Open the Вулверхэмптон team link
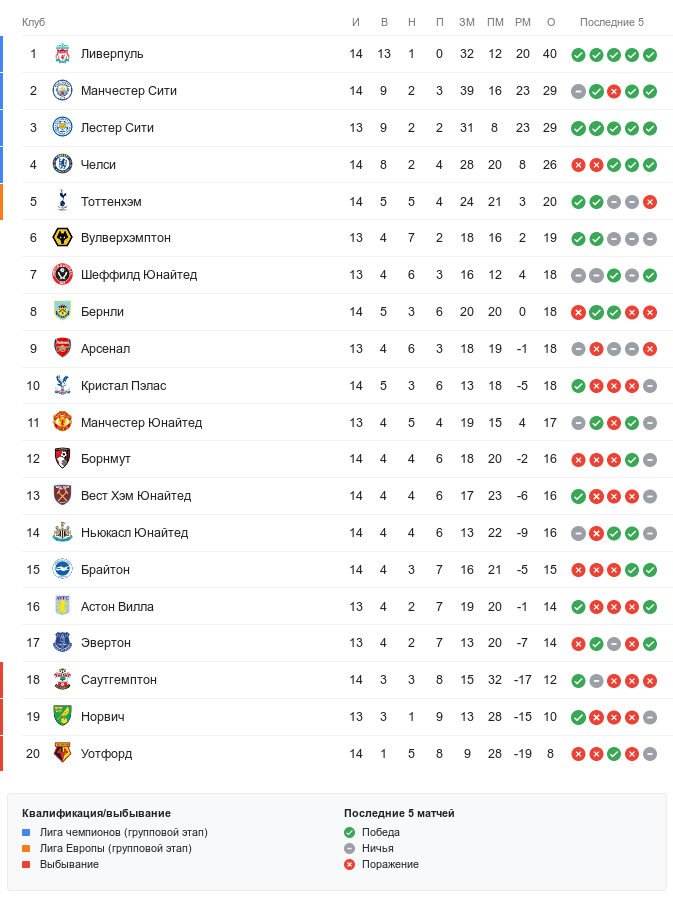The height and width of the screenshot is (897, 673). point(125,238)
